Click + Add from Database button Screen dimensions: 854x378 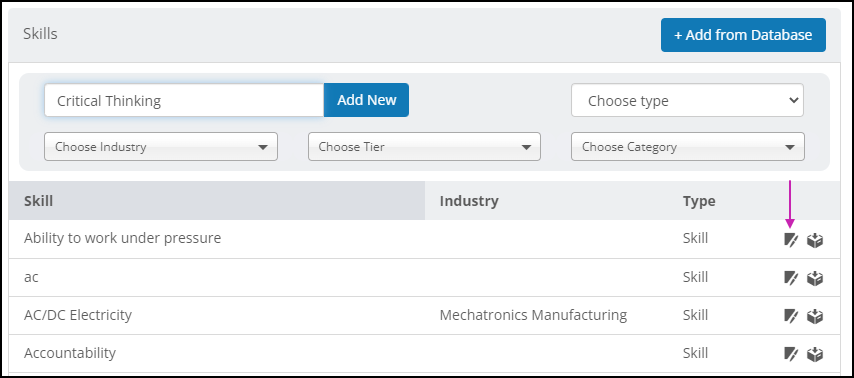click(x=743, y=35)
